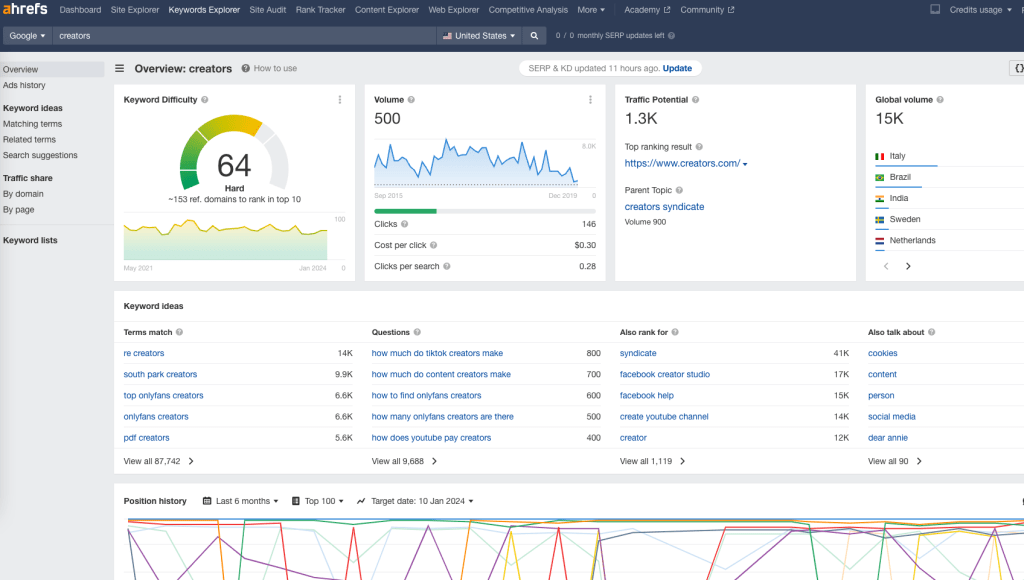Open Rank Tracker

tap(320, 10)
